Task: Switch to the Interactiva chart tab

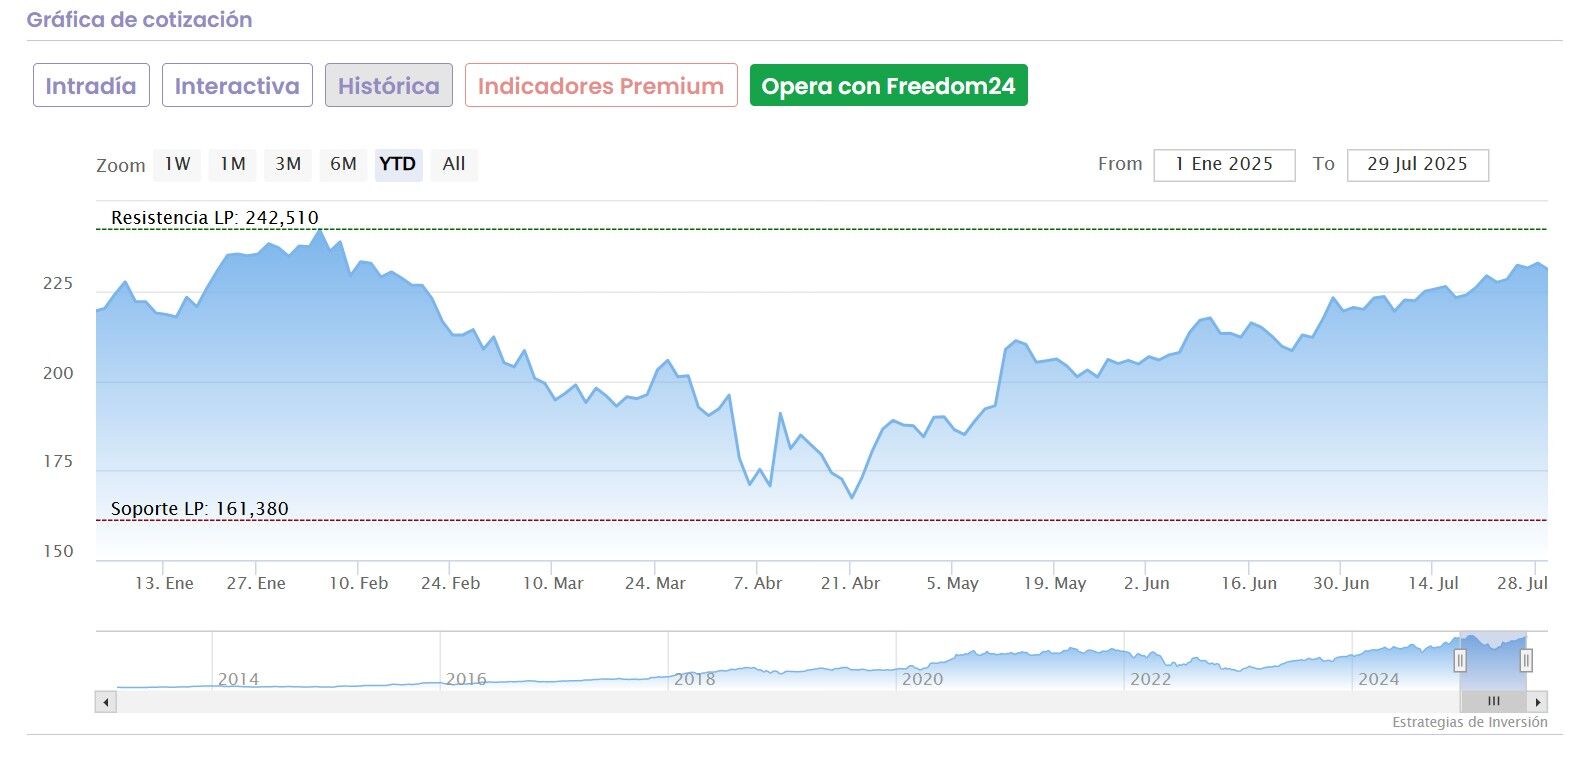Action: click(237, 86)
